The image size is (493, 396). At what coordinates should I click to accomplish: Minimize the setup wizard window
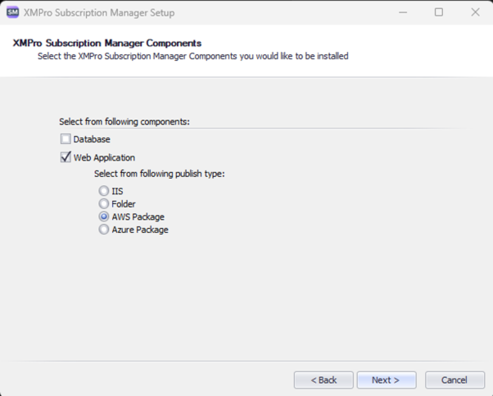point(403,12)
